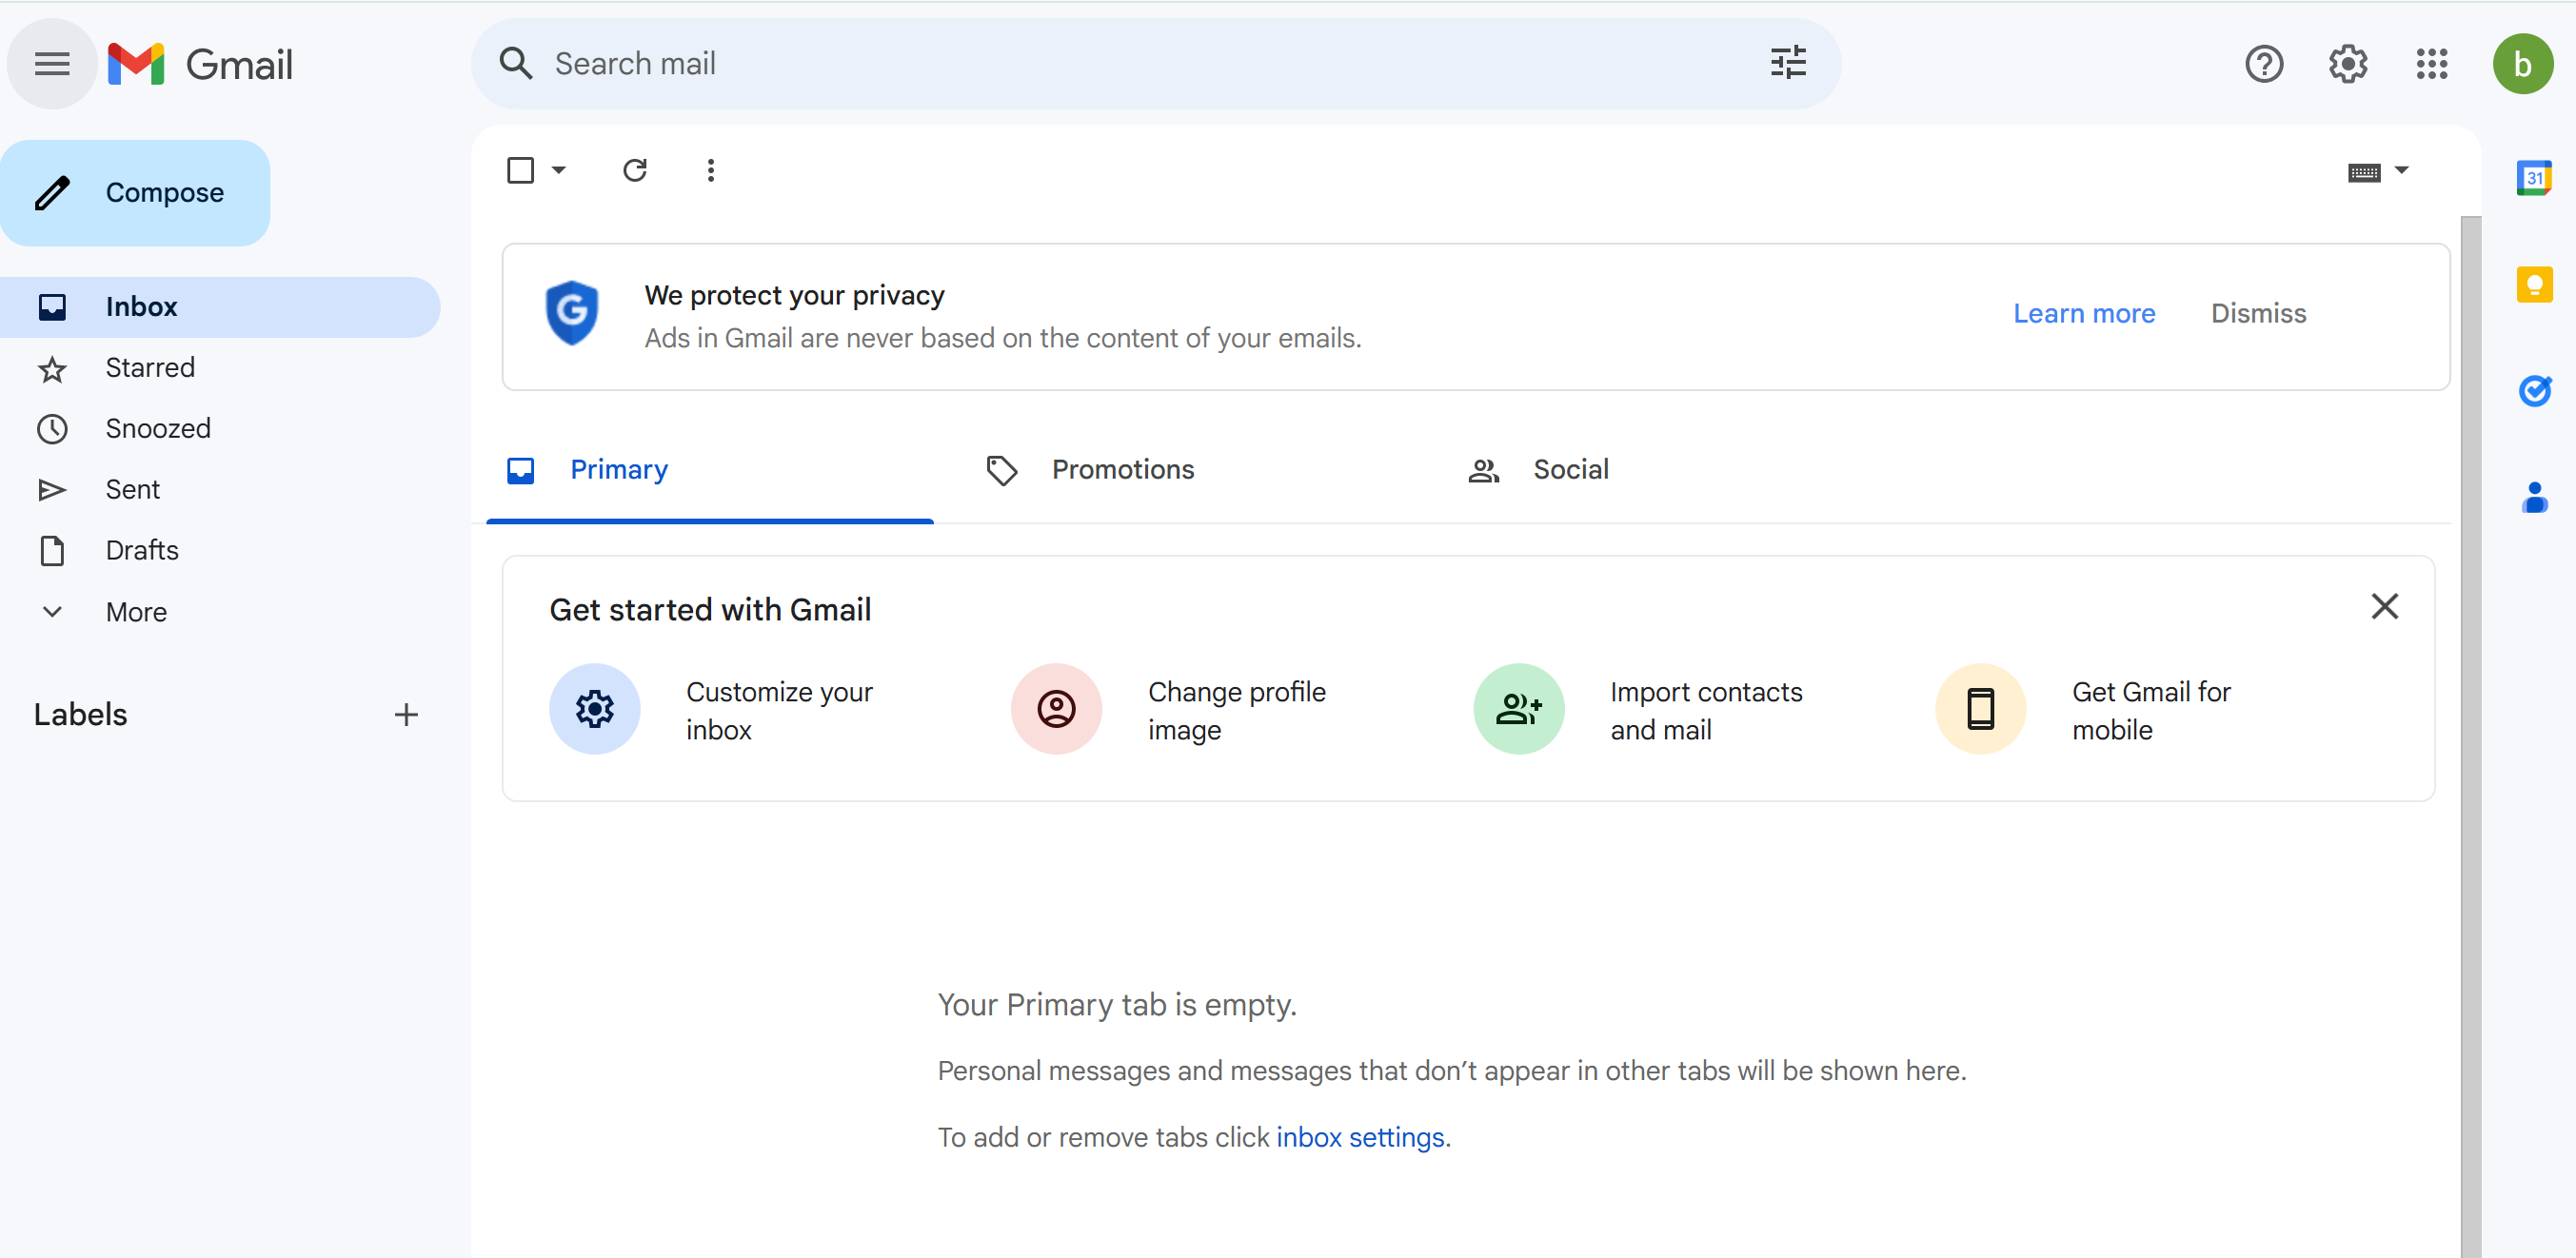Click the Customize your inbox icon
Image resolution: width=2576 pixels, height=1258 pixels.
(x=593, y=710)
